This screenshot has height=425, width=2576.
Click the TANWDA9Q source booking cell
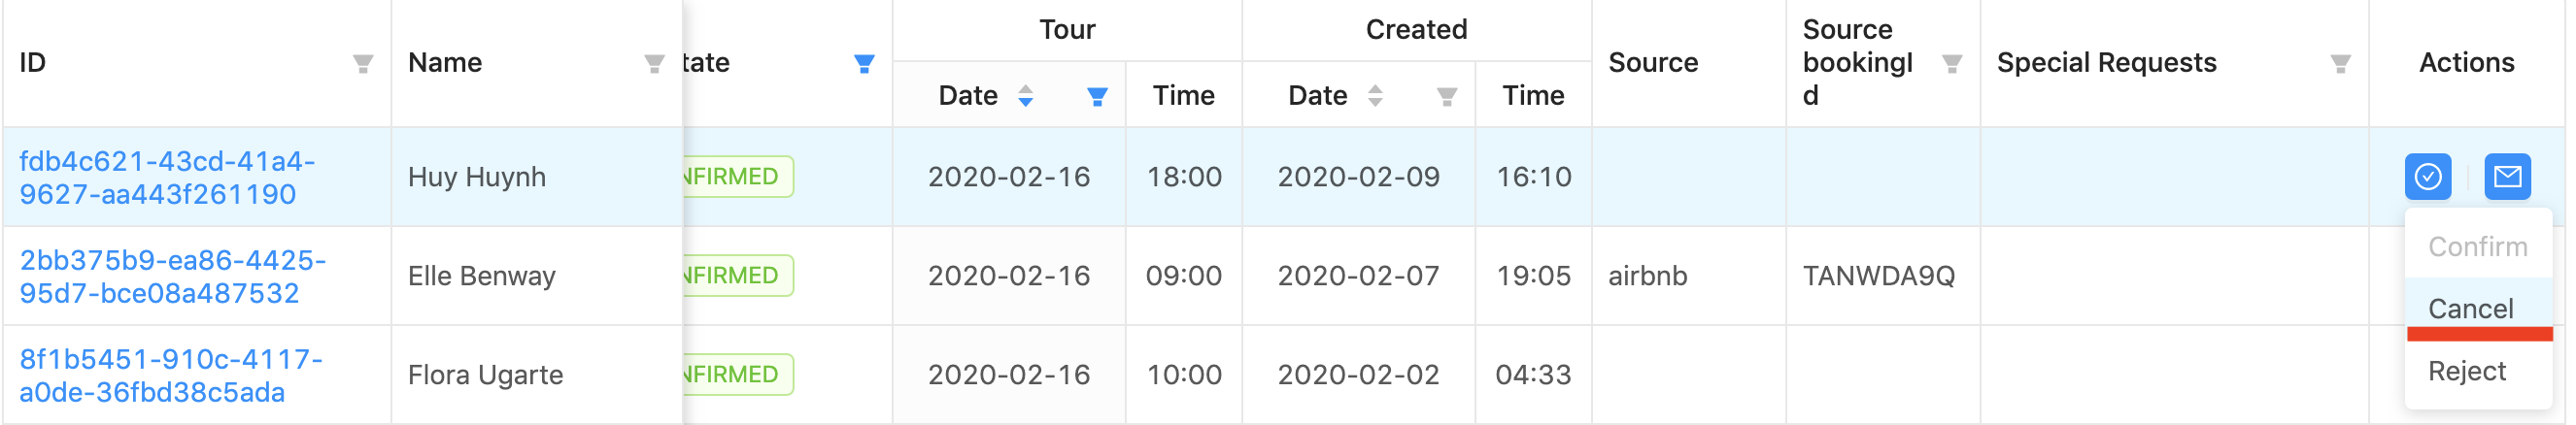(x=1878, y=276)
